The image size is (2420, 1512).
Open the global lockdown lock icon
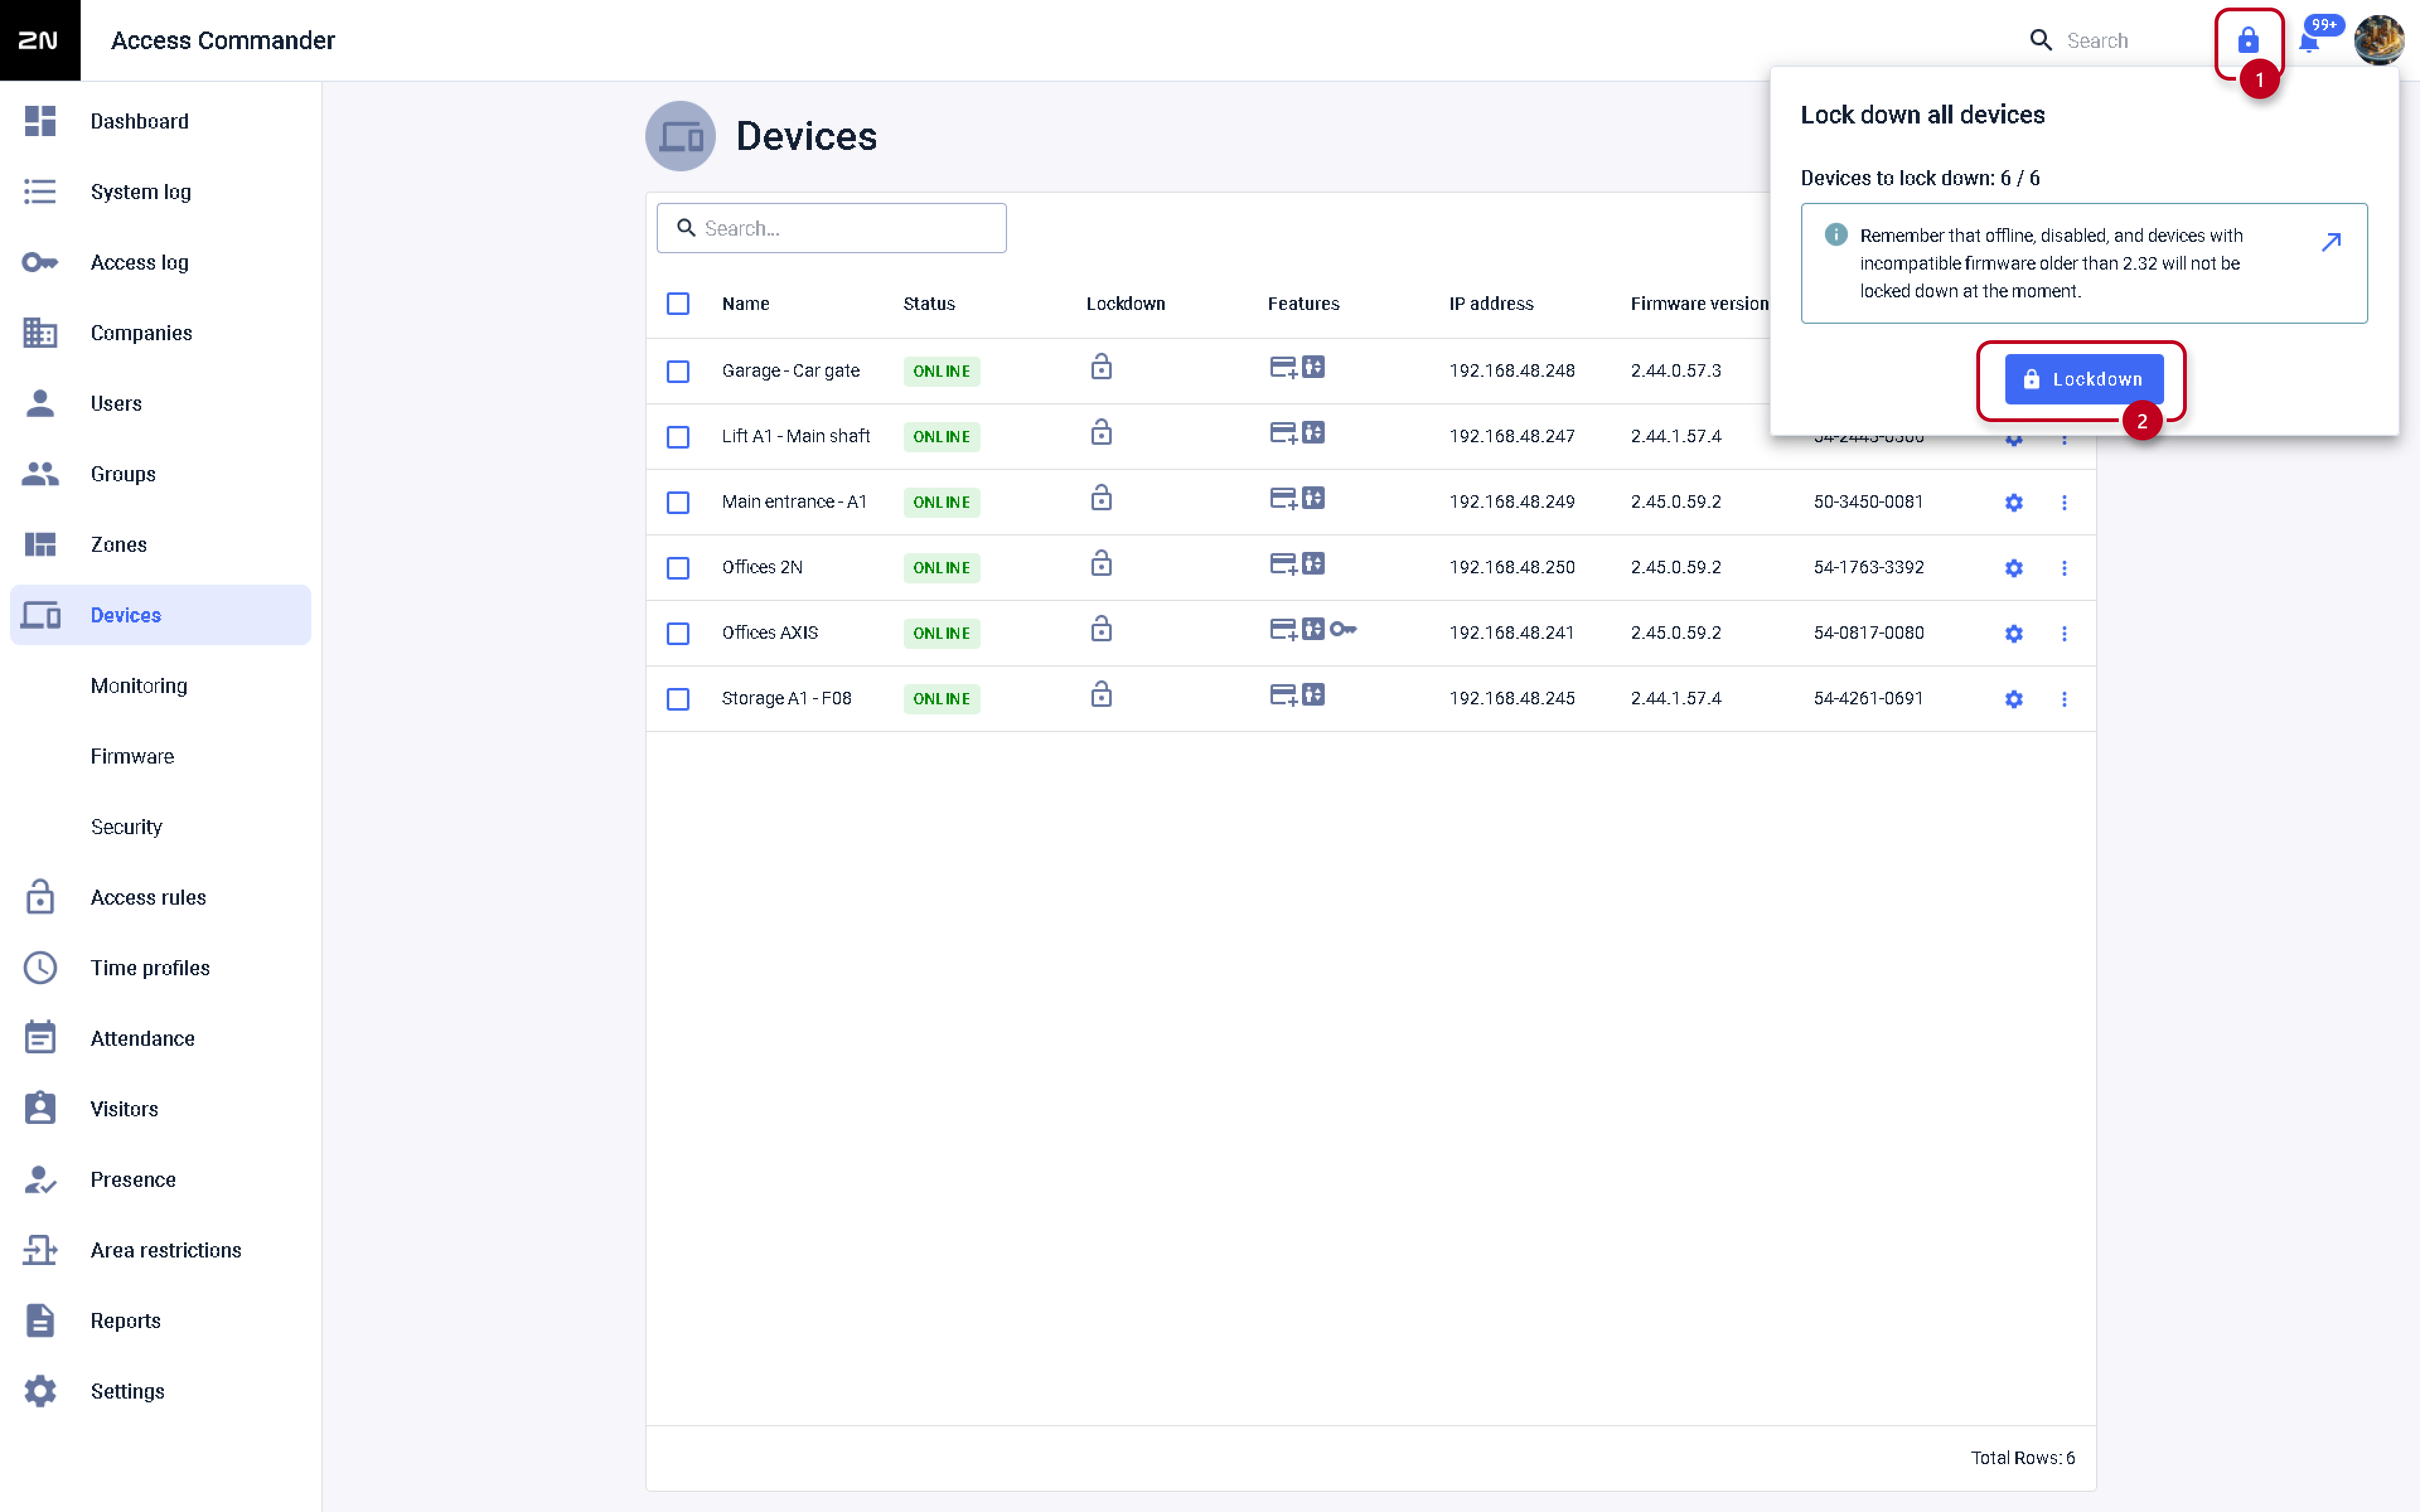click(2247, 40)
